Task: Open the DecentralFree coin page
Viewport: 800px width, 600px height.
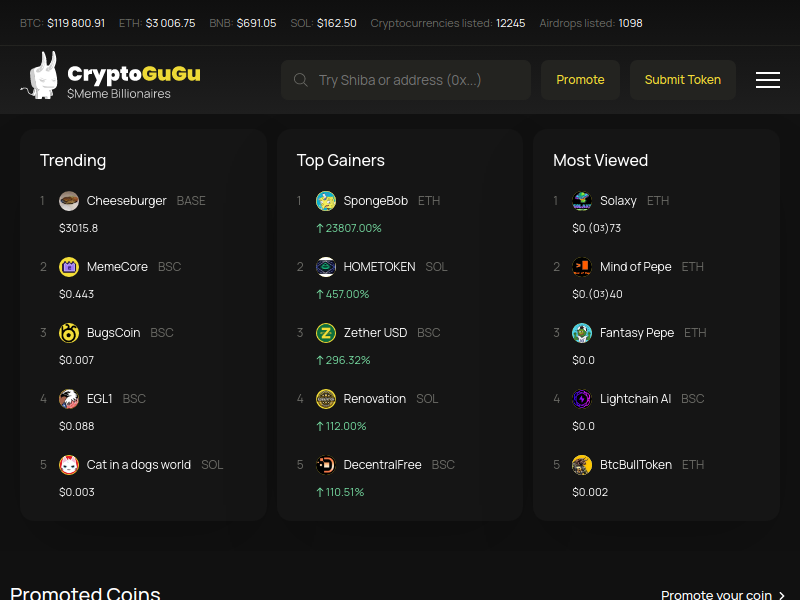Action: (x=382, y=465)
